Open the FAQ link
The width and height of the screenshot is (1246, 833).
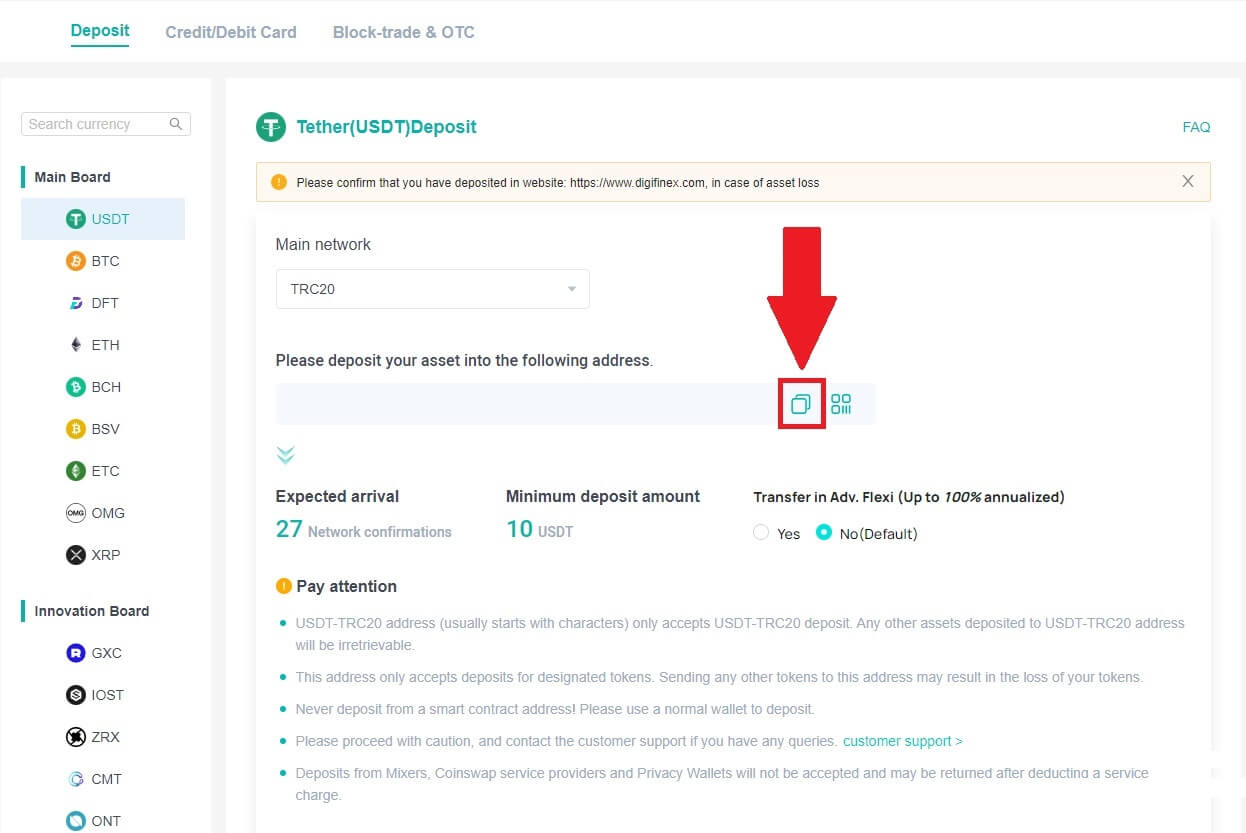[1196, 127]
